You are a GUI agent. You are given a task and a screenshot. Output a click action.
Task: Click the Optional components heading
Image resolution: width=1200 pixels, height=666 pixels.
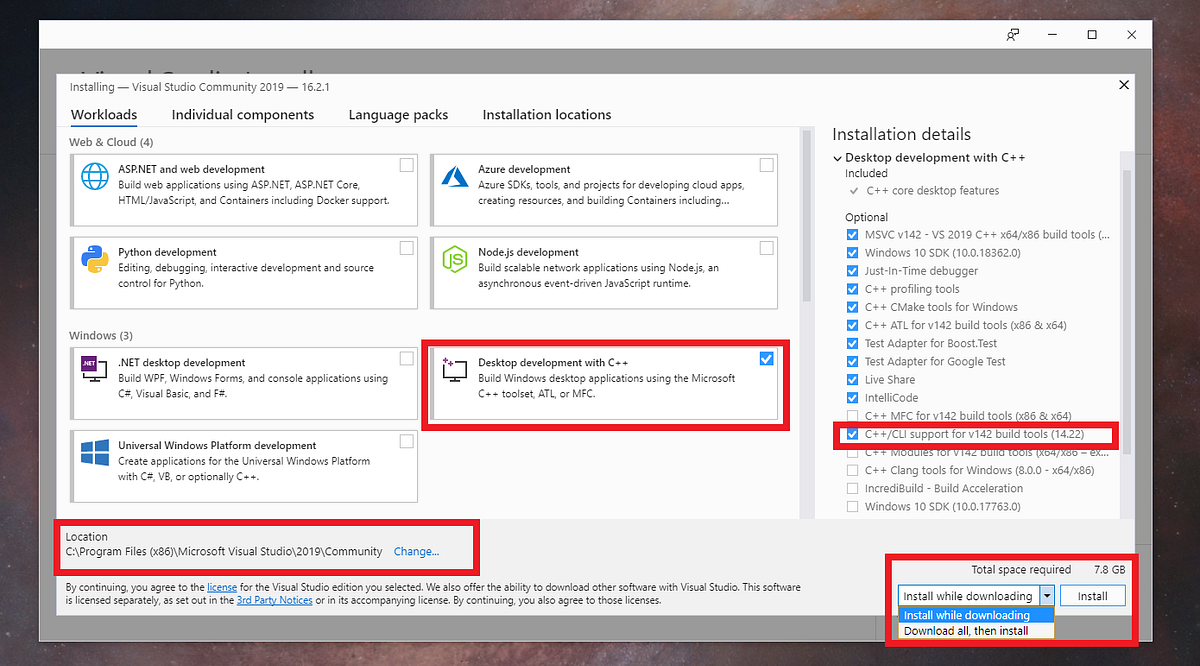pos(866,217)
